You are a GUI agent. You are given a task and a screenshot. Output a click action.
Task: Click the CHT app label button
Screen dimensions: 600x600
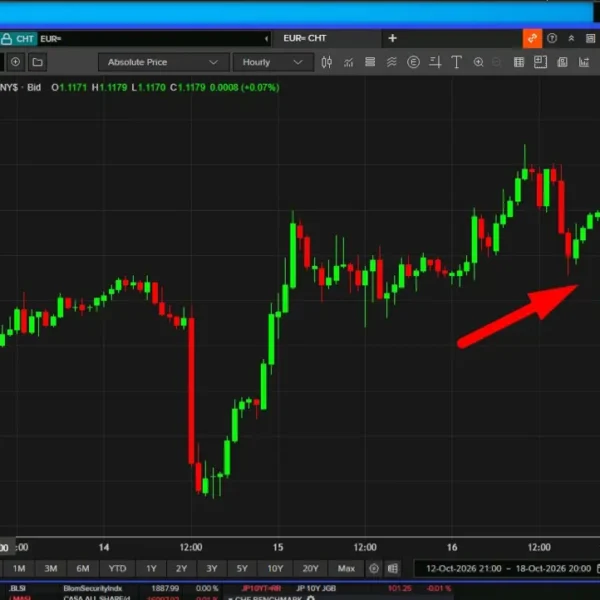[x=19, y=39]
